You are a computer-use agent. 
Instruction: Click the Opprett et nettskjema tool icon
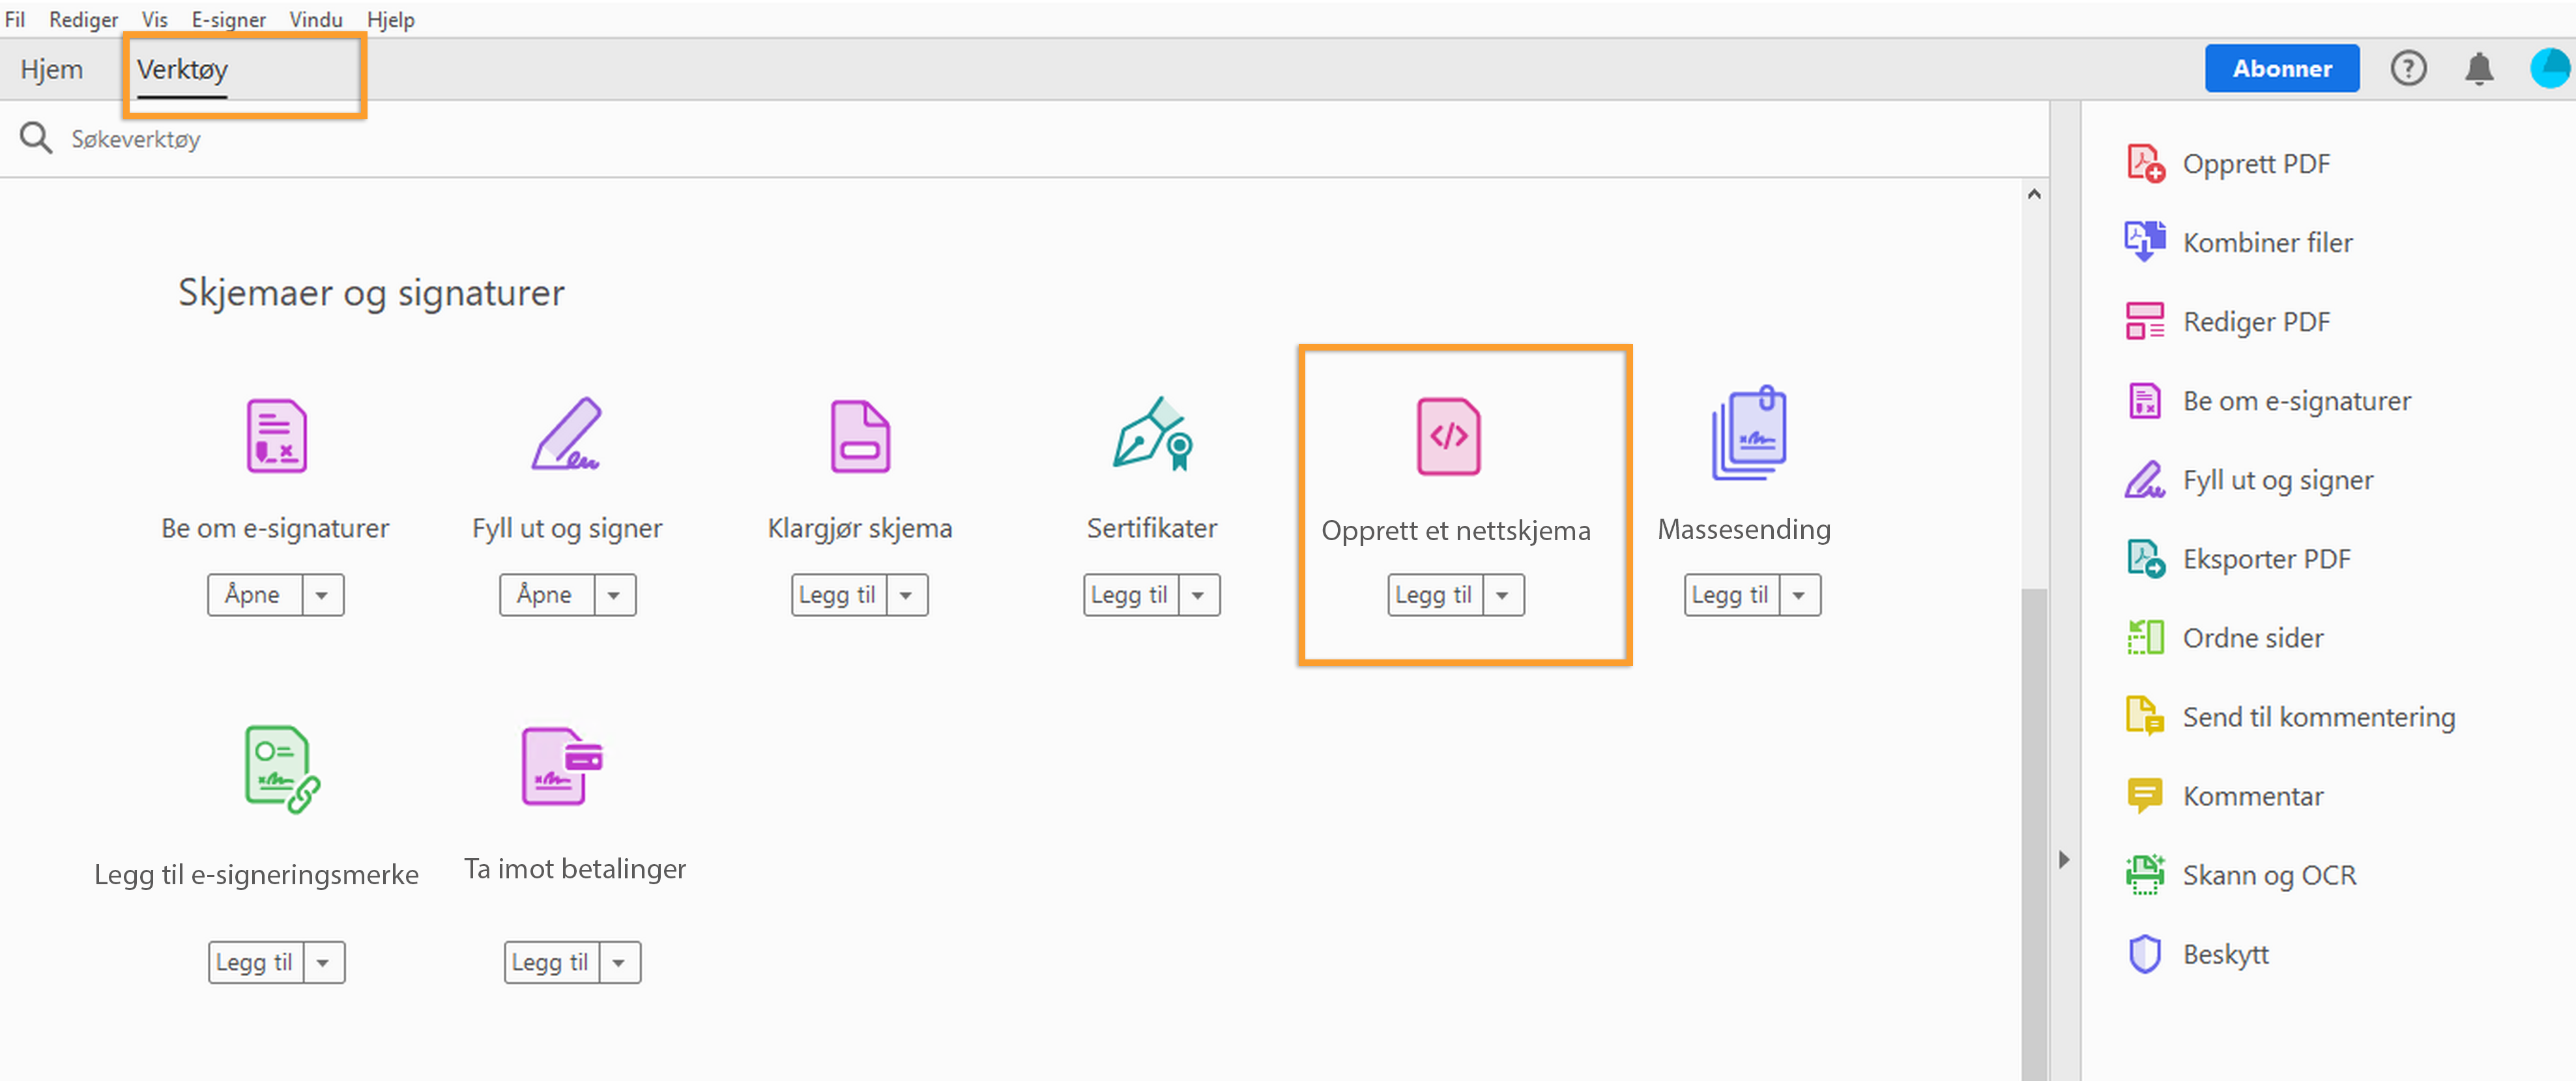click(1448, 436)
